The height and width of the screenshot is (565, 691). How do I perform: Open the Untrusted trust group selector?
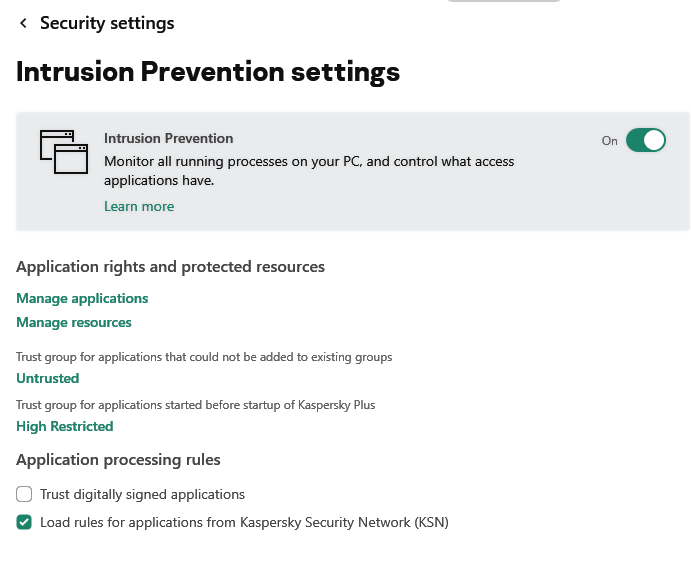point(47,378)
